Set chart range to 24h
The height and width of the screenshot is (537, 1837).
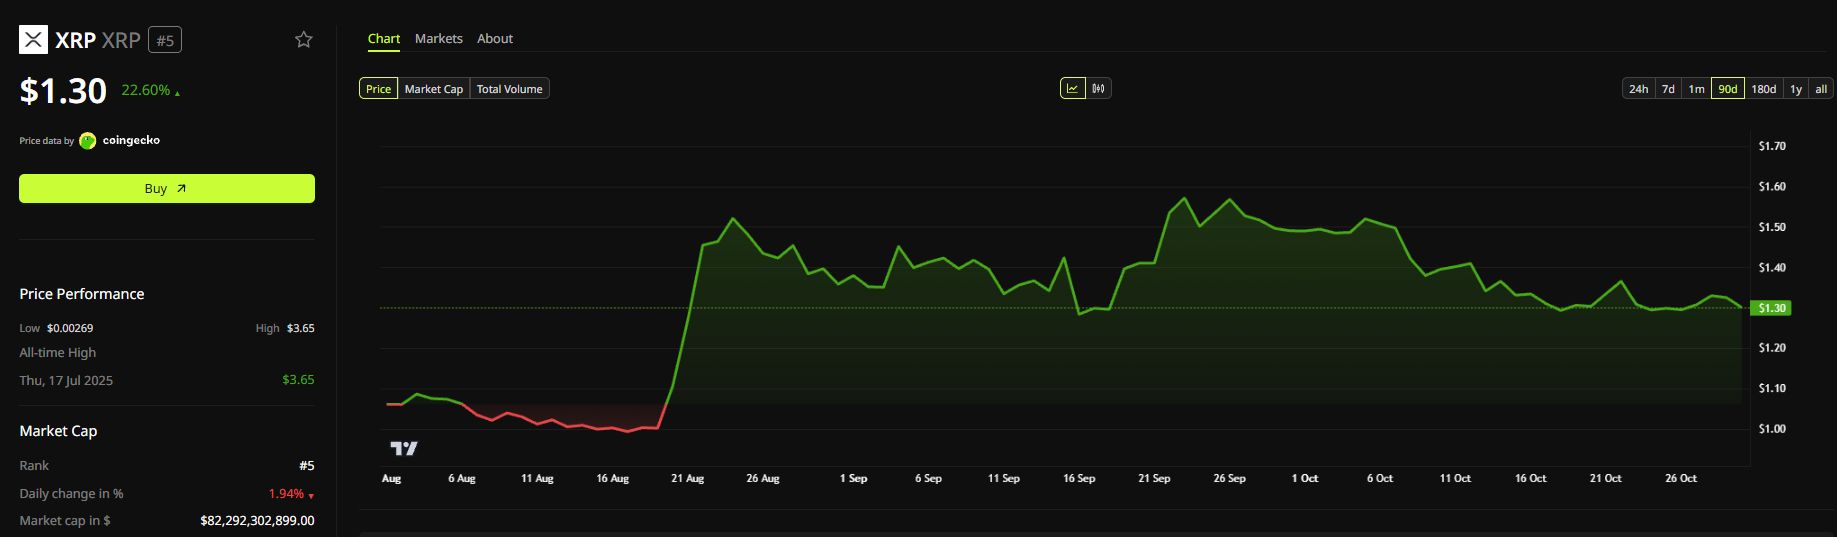tap(1639, 89)
